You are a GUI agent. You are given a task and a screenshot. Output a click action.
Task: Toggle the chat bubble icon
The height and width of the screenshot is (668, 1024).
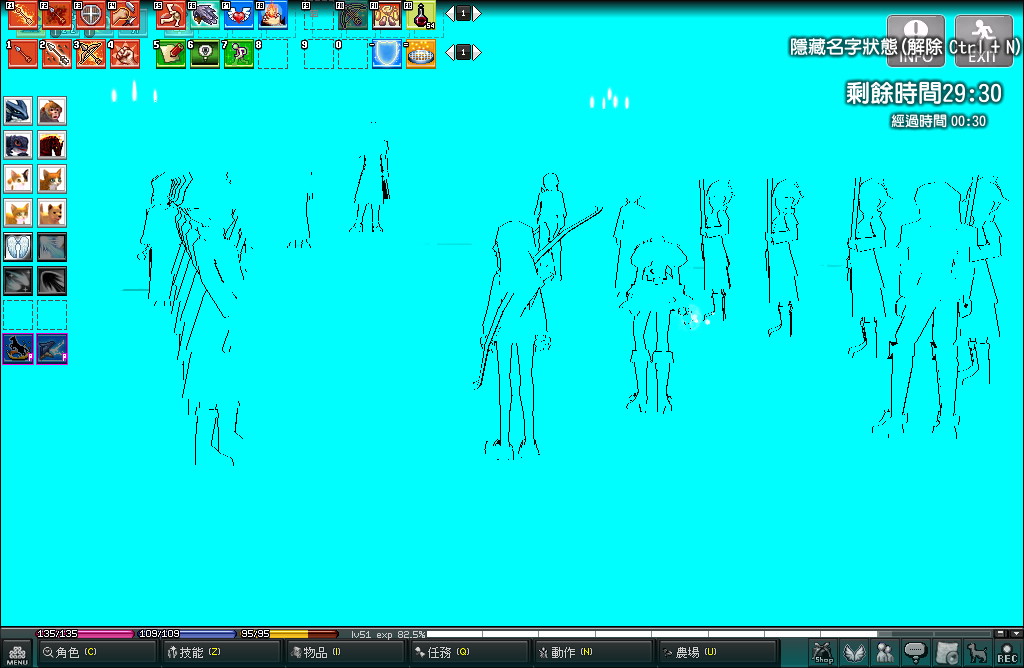915,653
